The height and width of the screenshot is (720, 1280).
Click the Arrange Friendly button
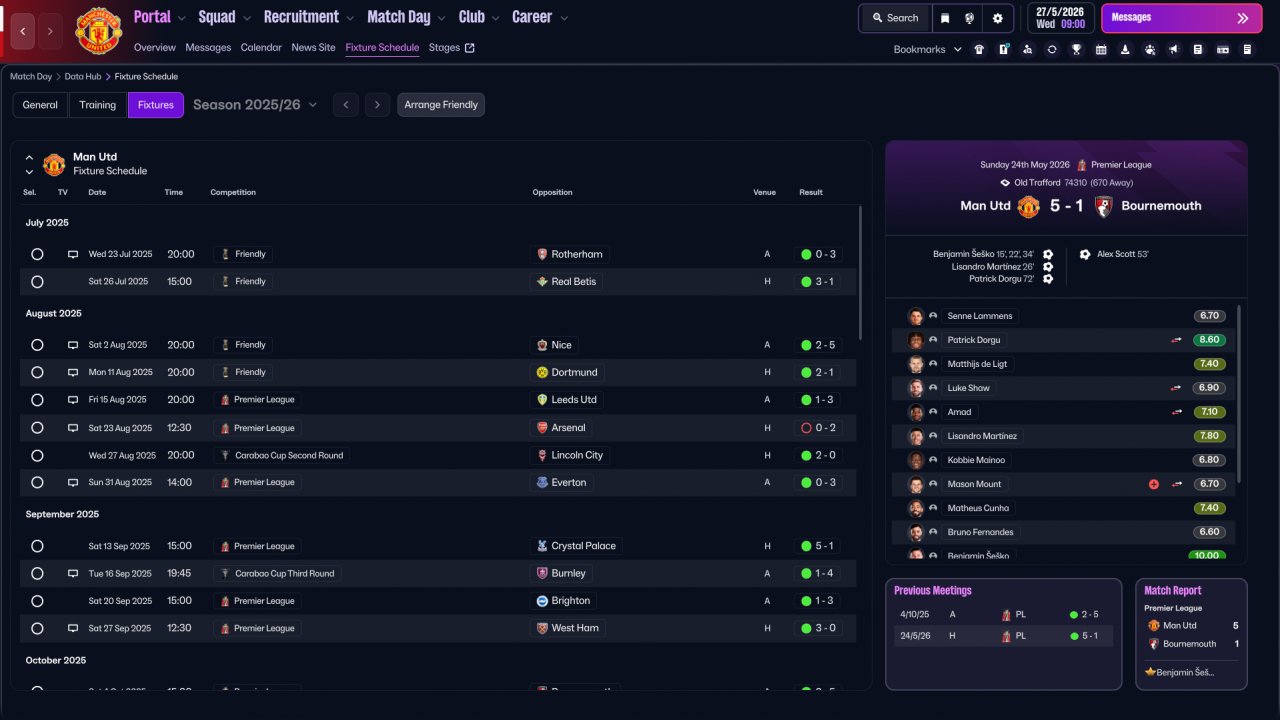coord(441,105)
